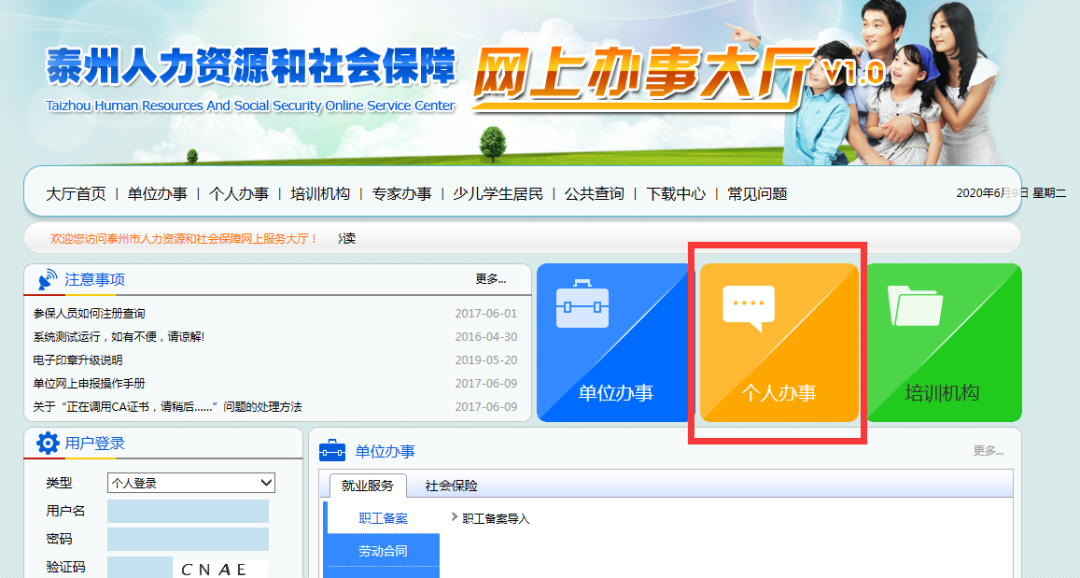The image size is (1080, 578).
Task: Open 专家办事 navigation item
Action: coord(402,194)
